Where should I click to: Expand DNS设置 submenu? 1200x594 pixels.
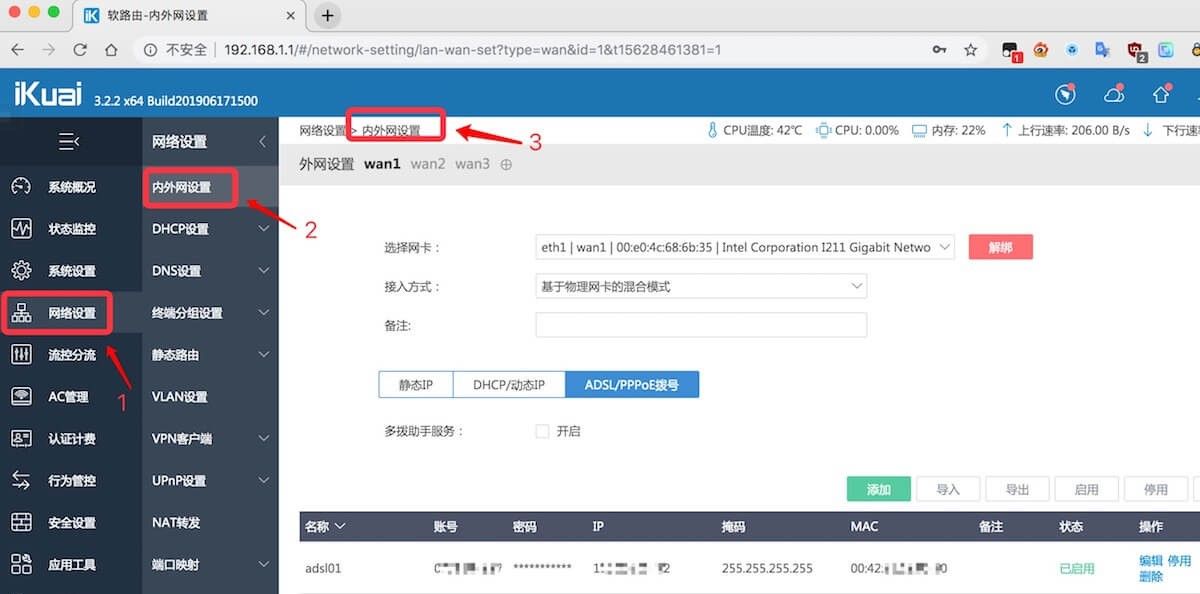point(263,271)
